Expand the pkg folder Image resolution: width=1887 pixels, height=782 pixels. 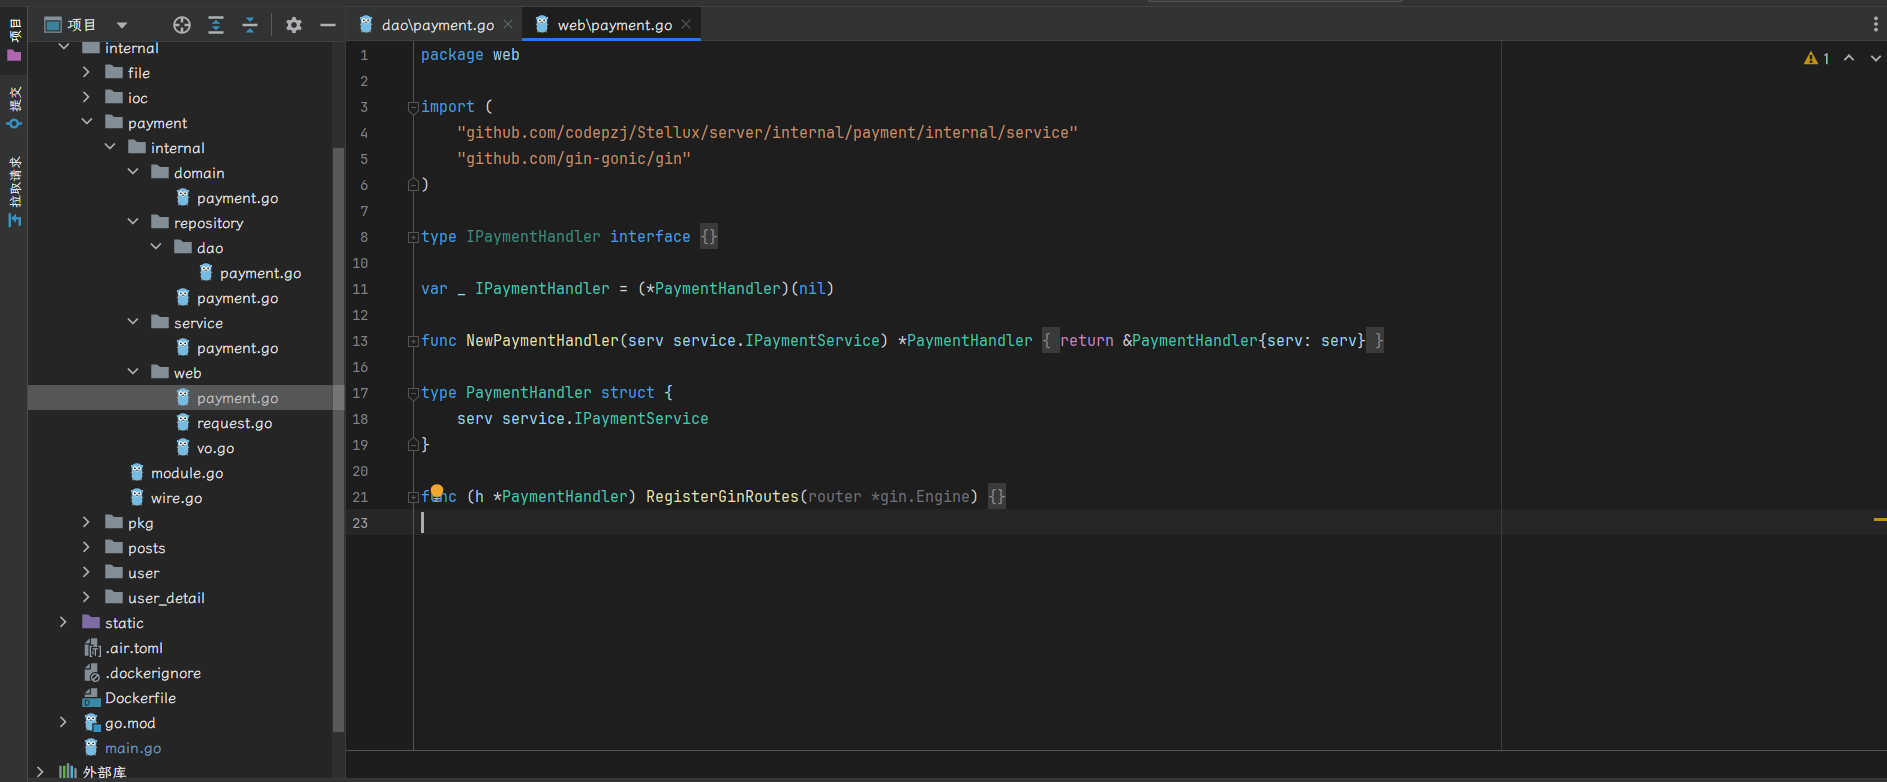tap(87, 522)
